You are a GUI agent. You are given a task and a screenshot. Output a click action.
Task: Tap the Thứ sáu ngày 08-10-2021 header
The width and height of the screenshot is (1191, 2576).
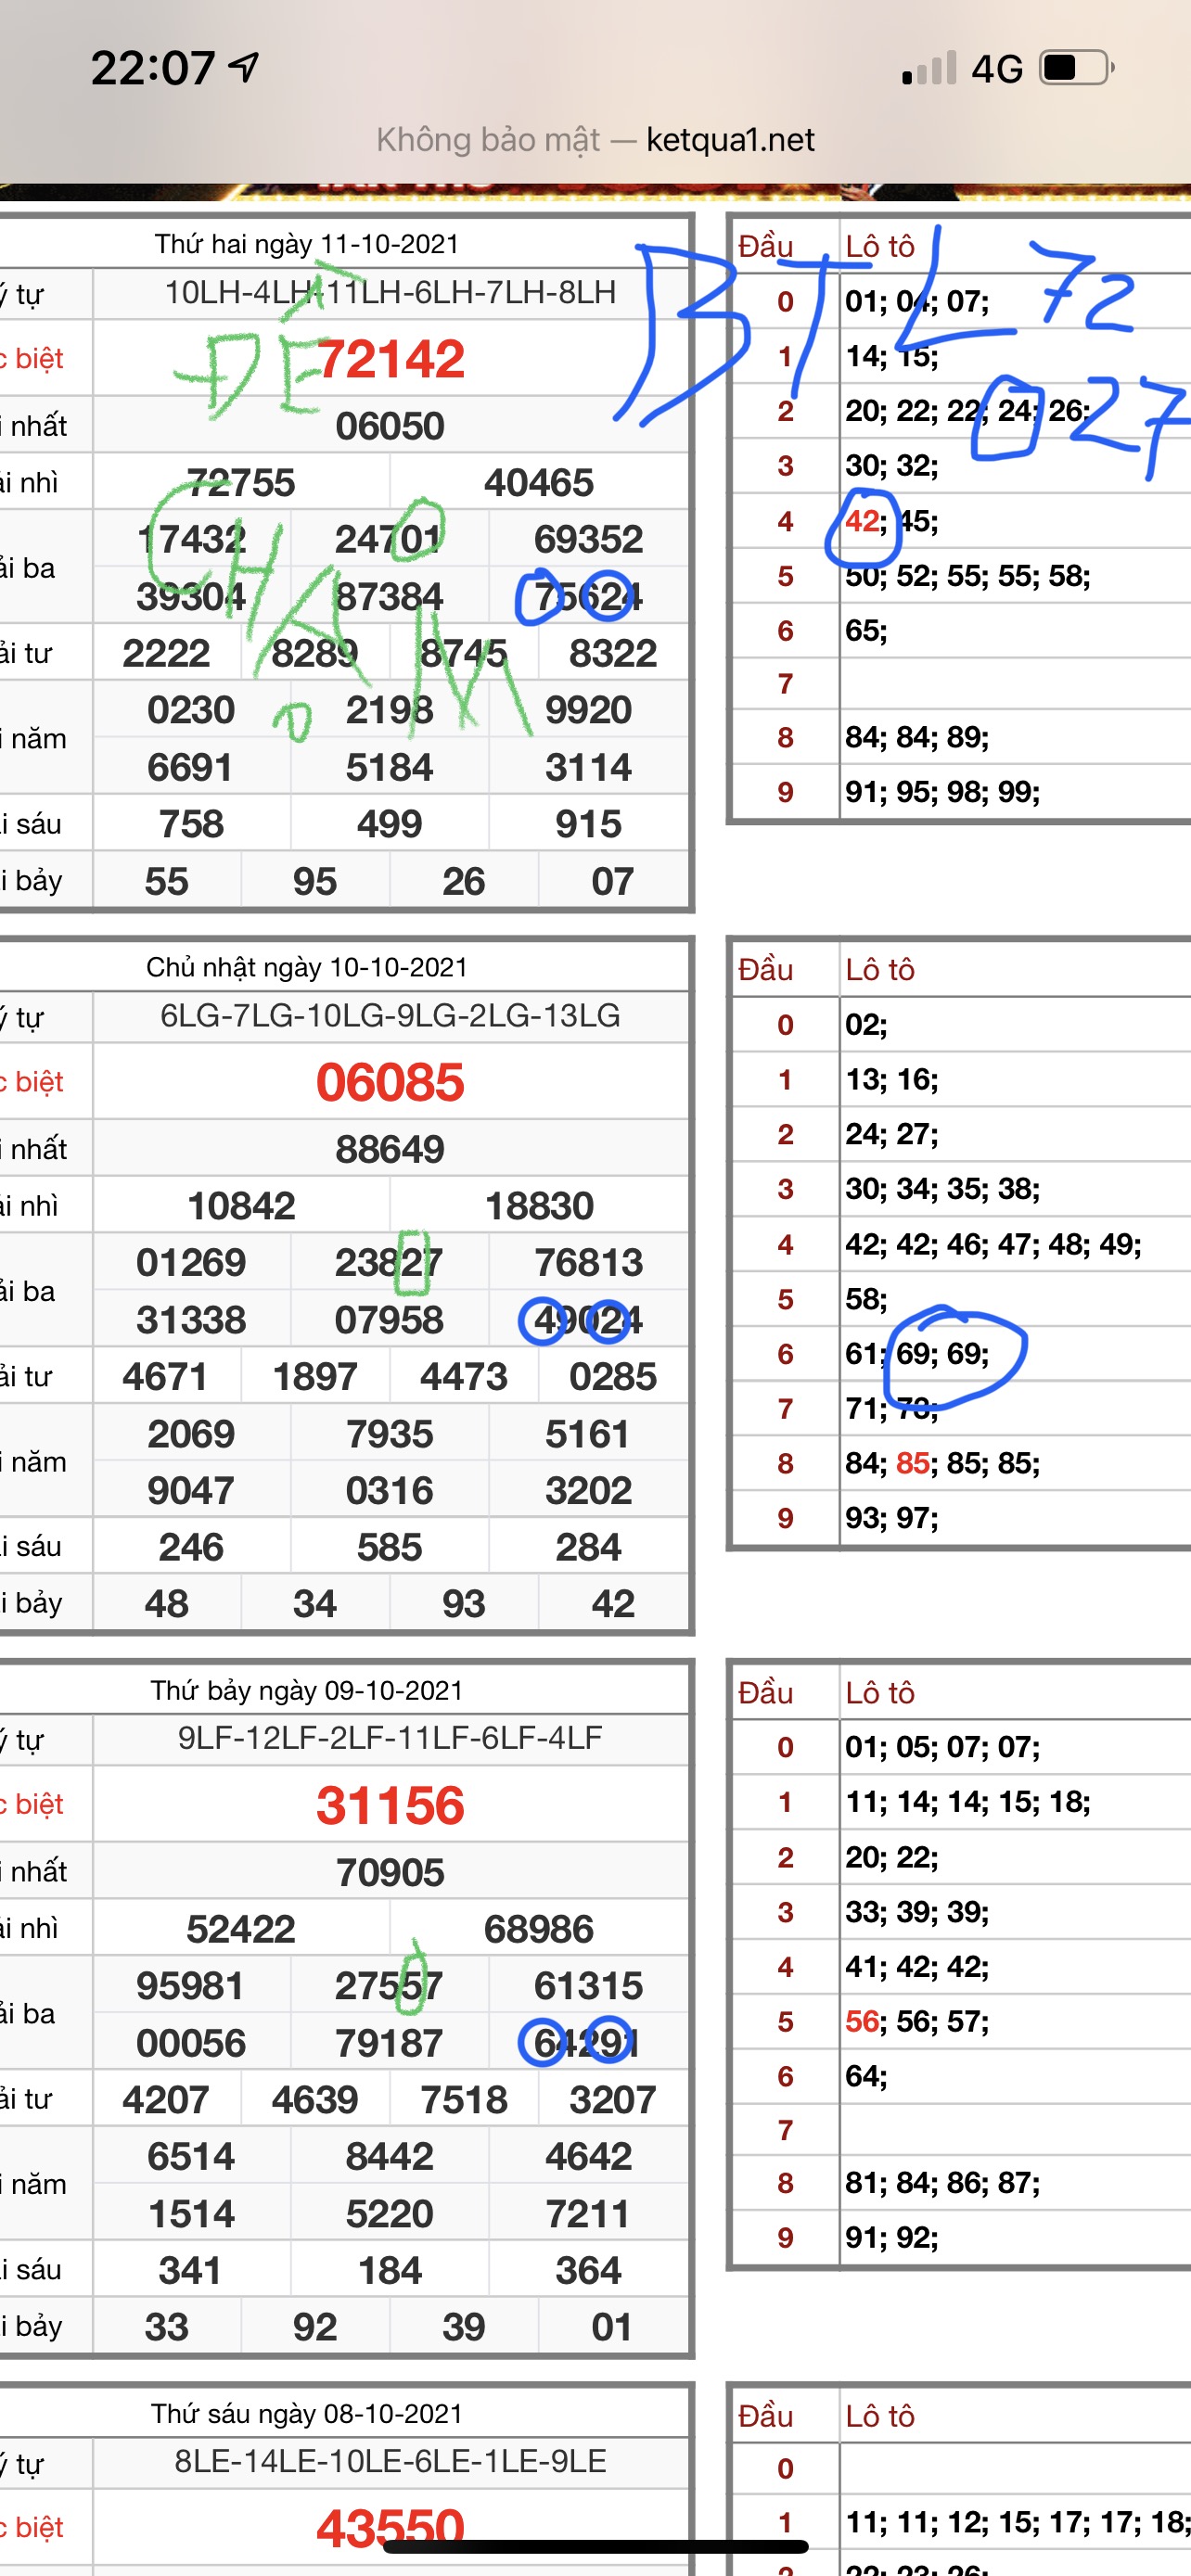pos(306,2413)
